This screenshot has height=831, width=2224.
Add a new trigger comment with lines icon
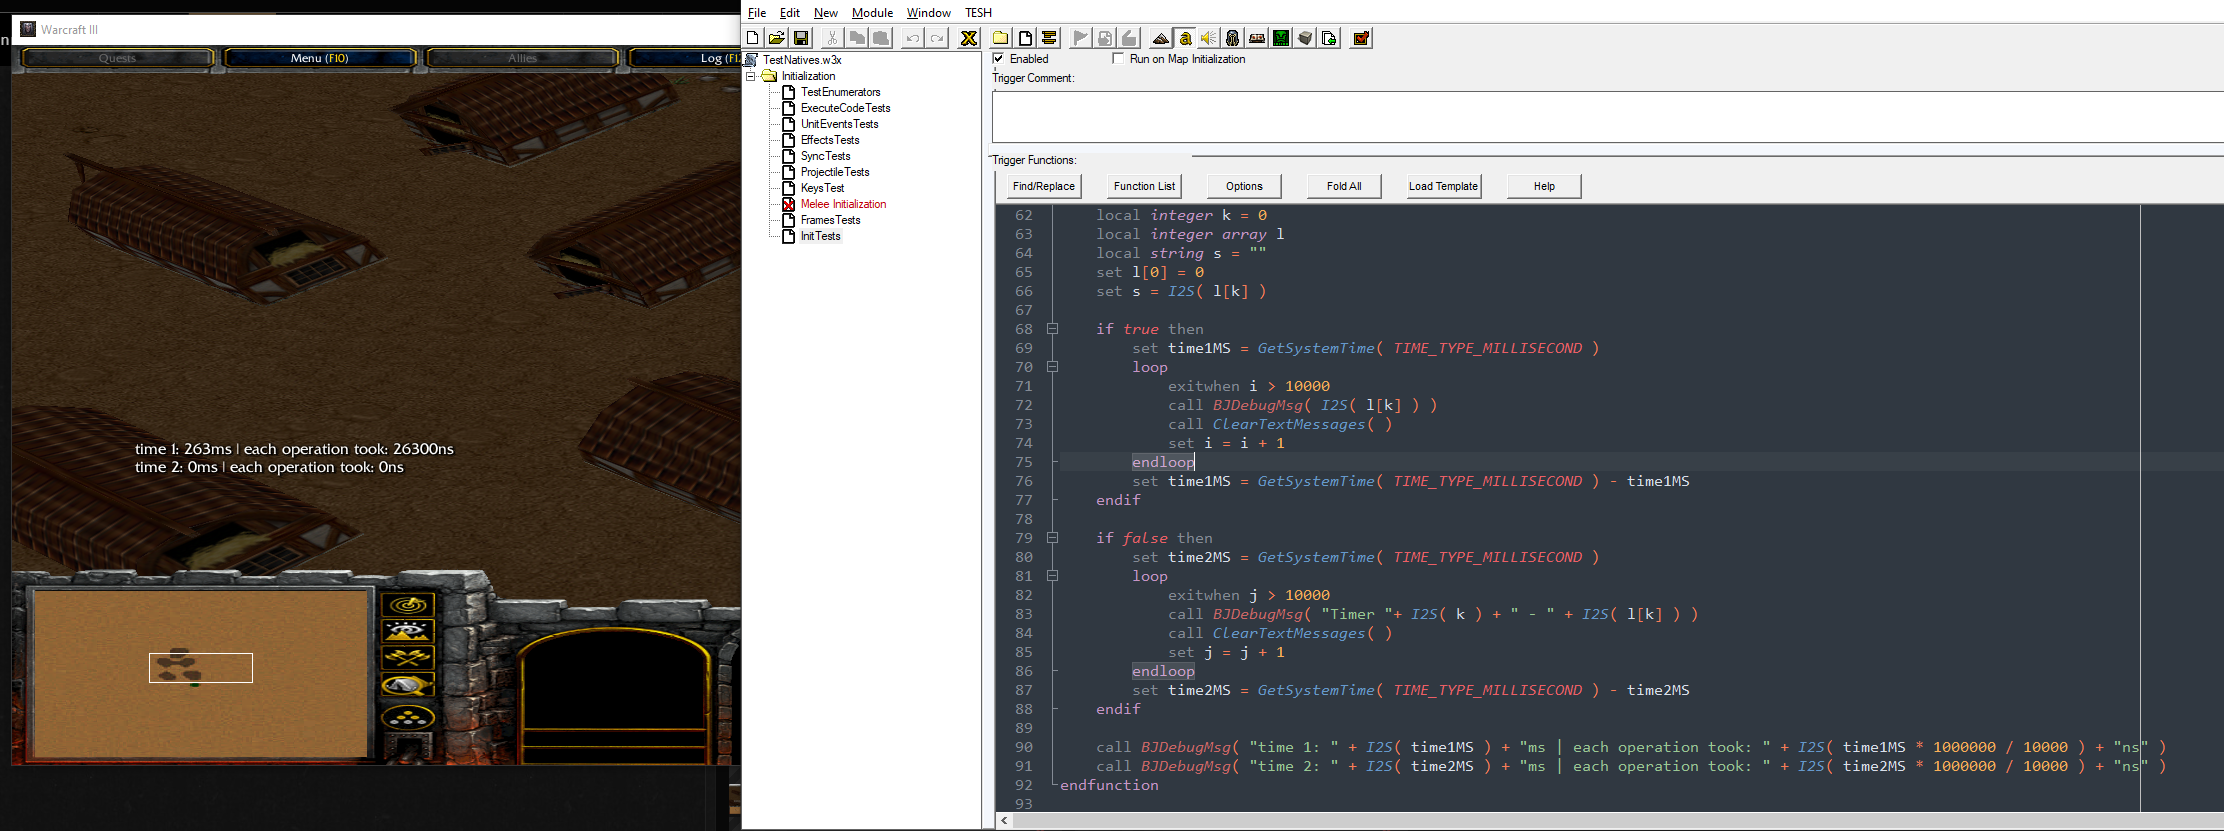[x=1049, y=38]
